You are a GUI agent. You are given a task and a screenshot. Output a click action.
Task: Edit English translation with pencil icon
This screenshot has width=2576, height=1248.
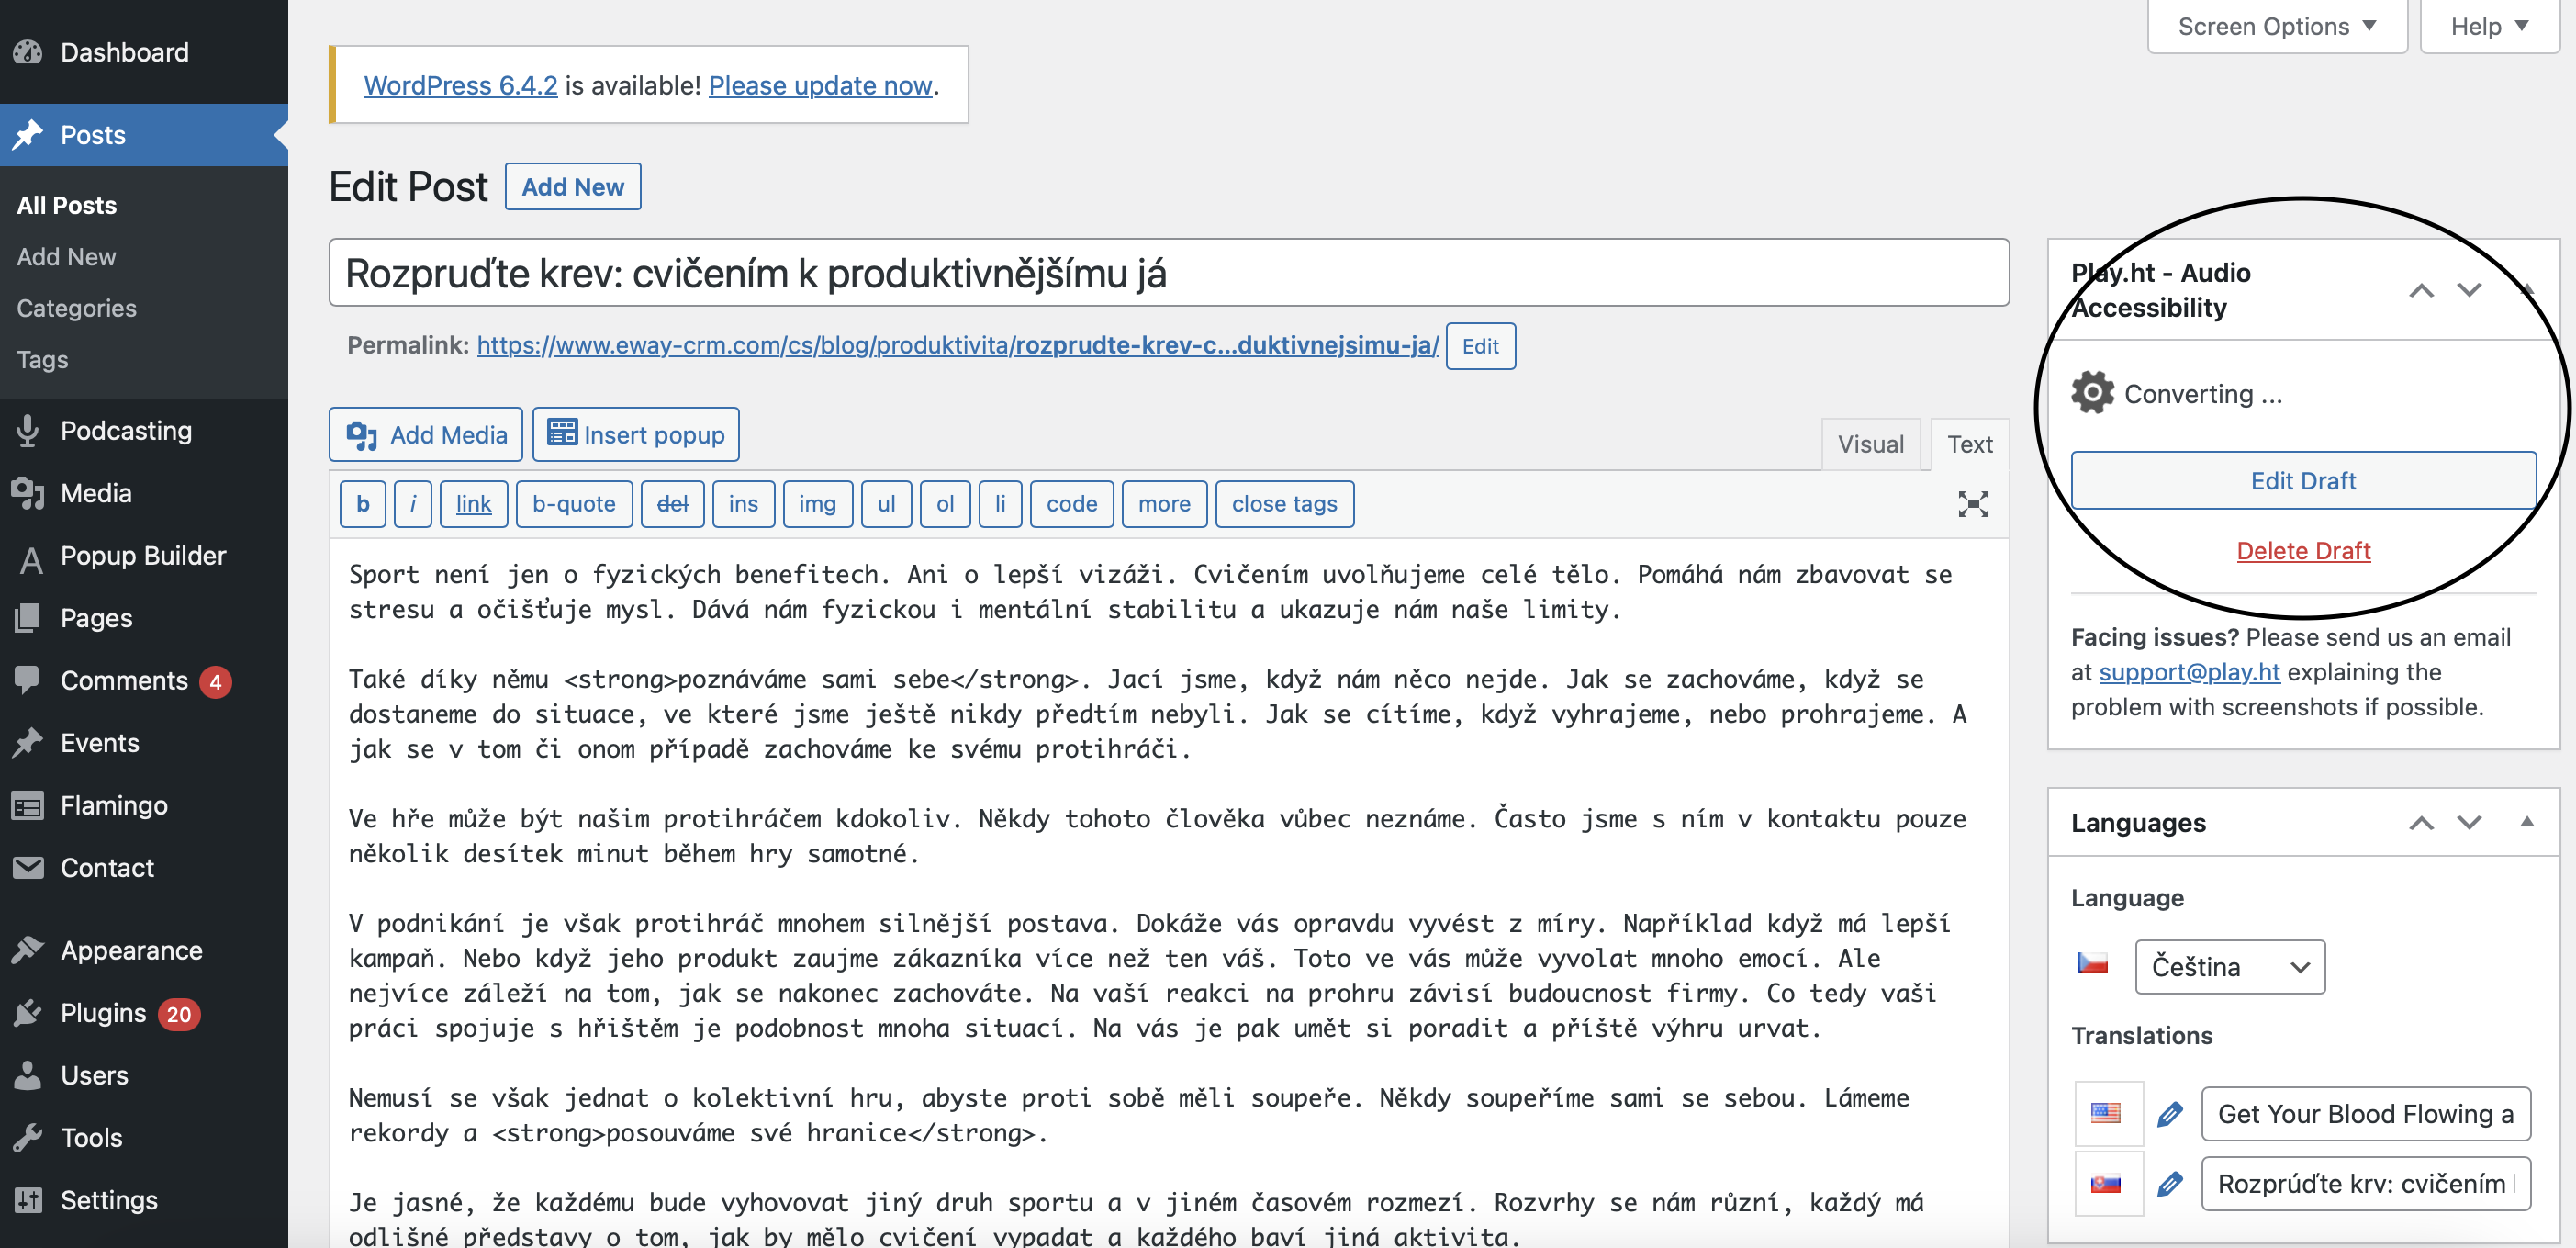[x=2169, y=1114]
